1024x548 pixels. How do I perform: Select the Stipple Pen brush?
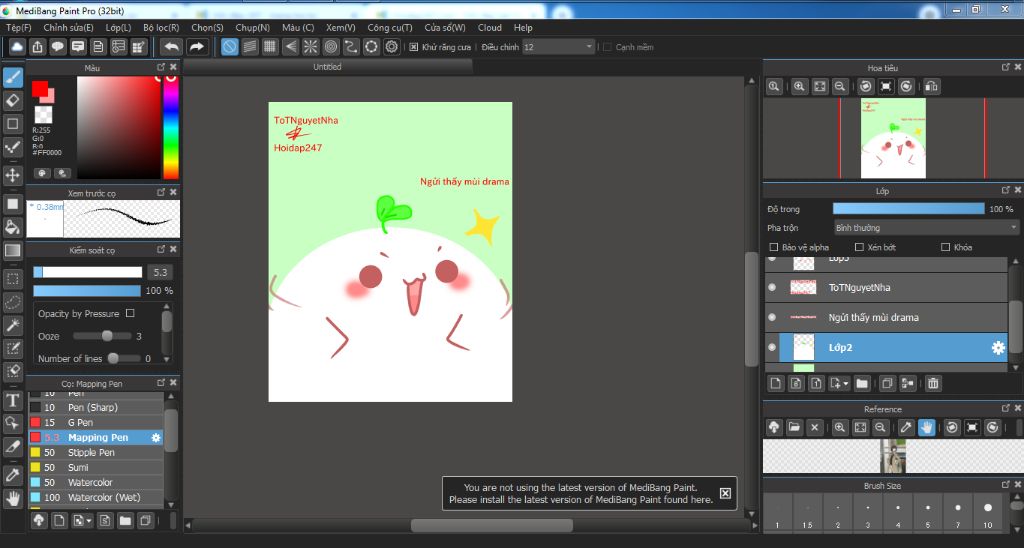click(95, 453)
